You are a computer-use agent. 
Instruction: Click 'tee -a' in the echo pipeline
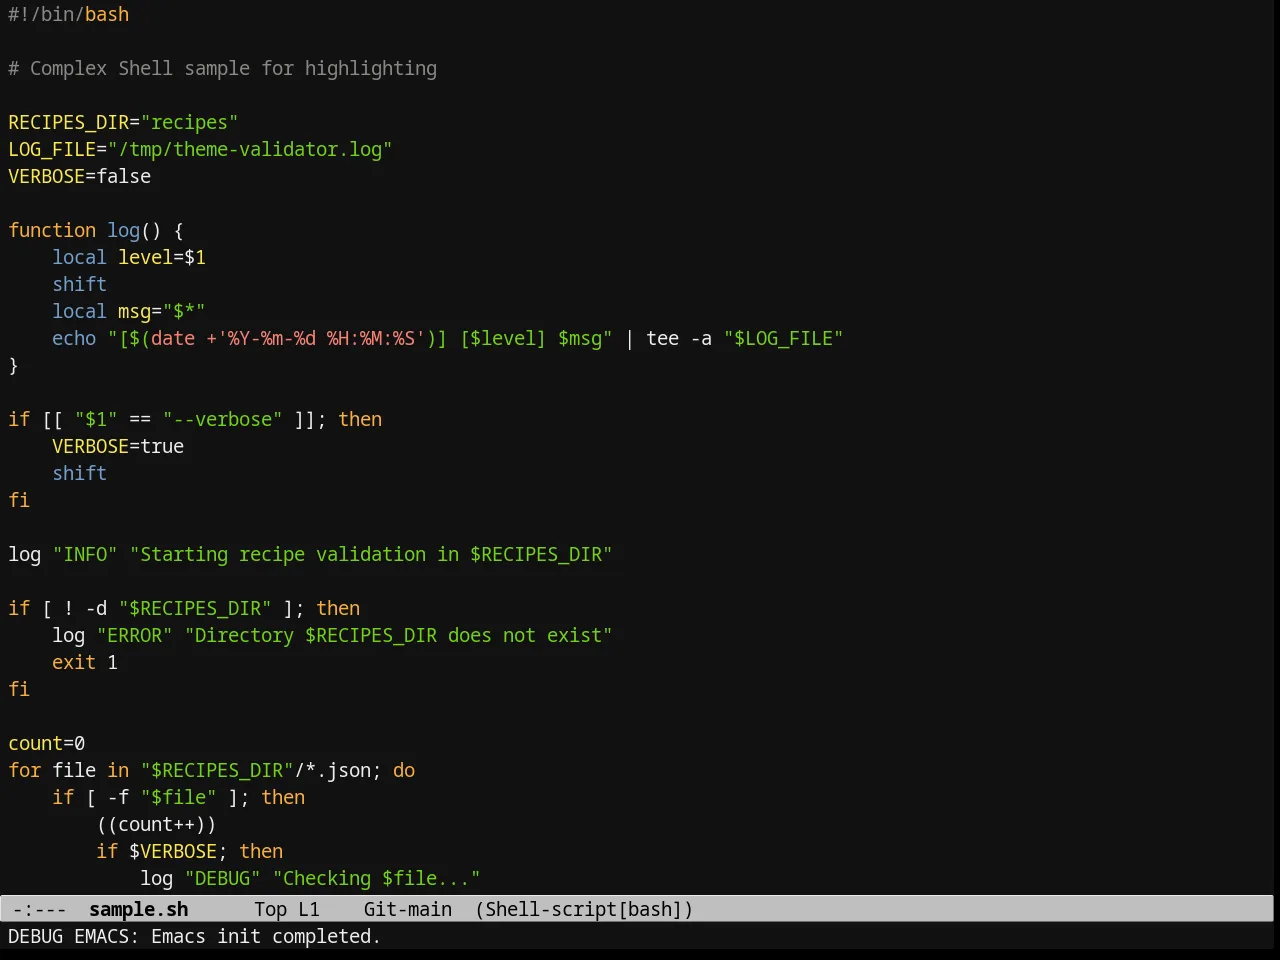tap(679, 338)
